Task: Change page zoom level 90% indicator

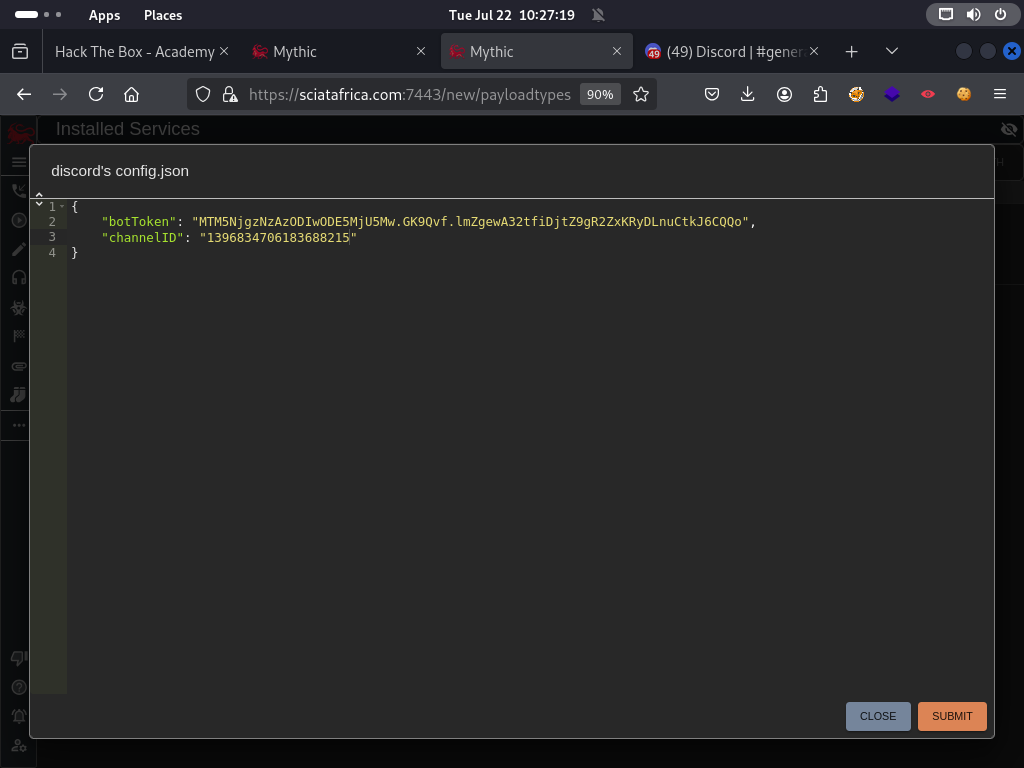Action: pyautogui.click(x=600, y=94)
